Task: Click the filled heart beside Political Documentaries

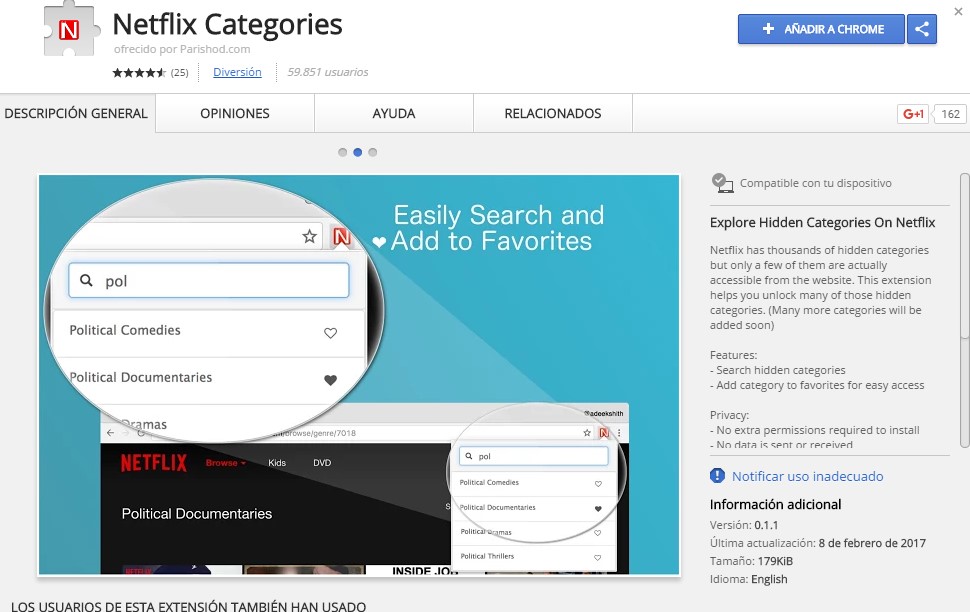Action: [x=331, y=380]
